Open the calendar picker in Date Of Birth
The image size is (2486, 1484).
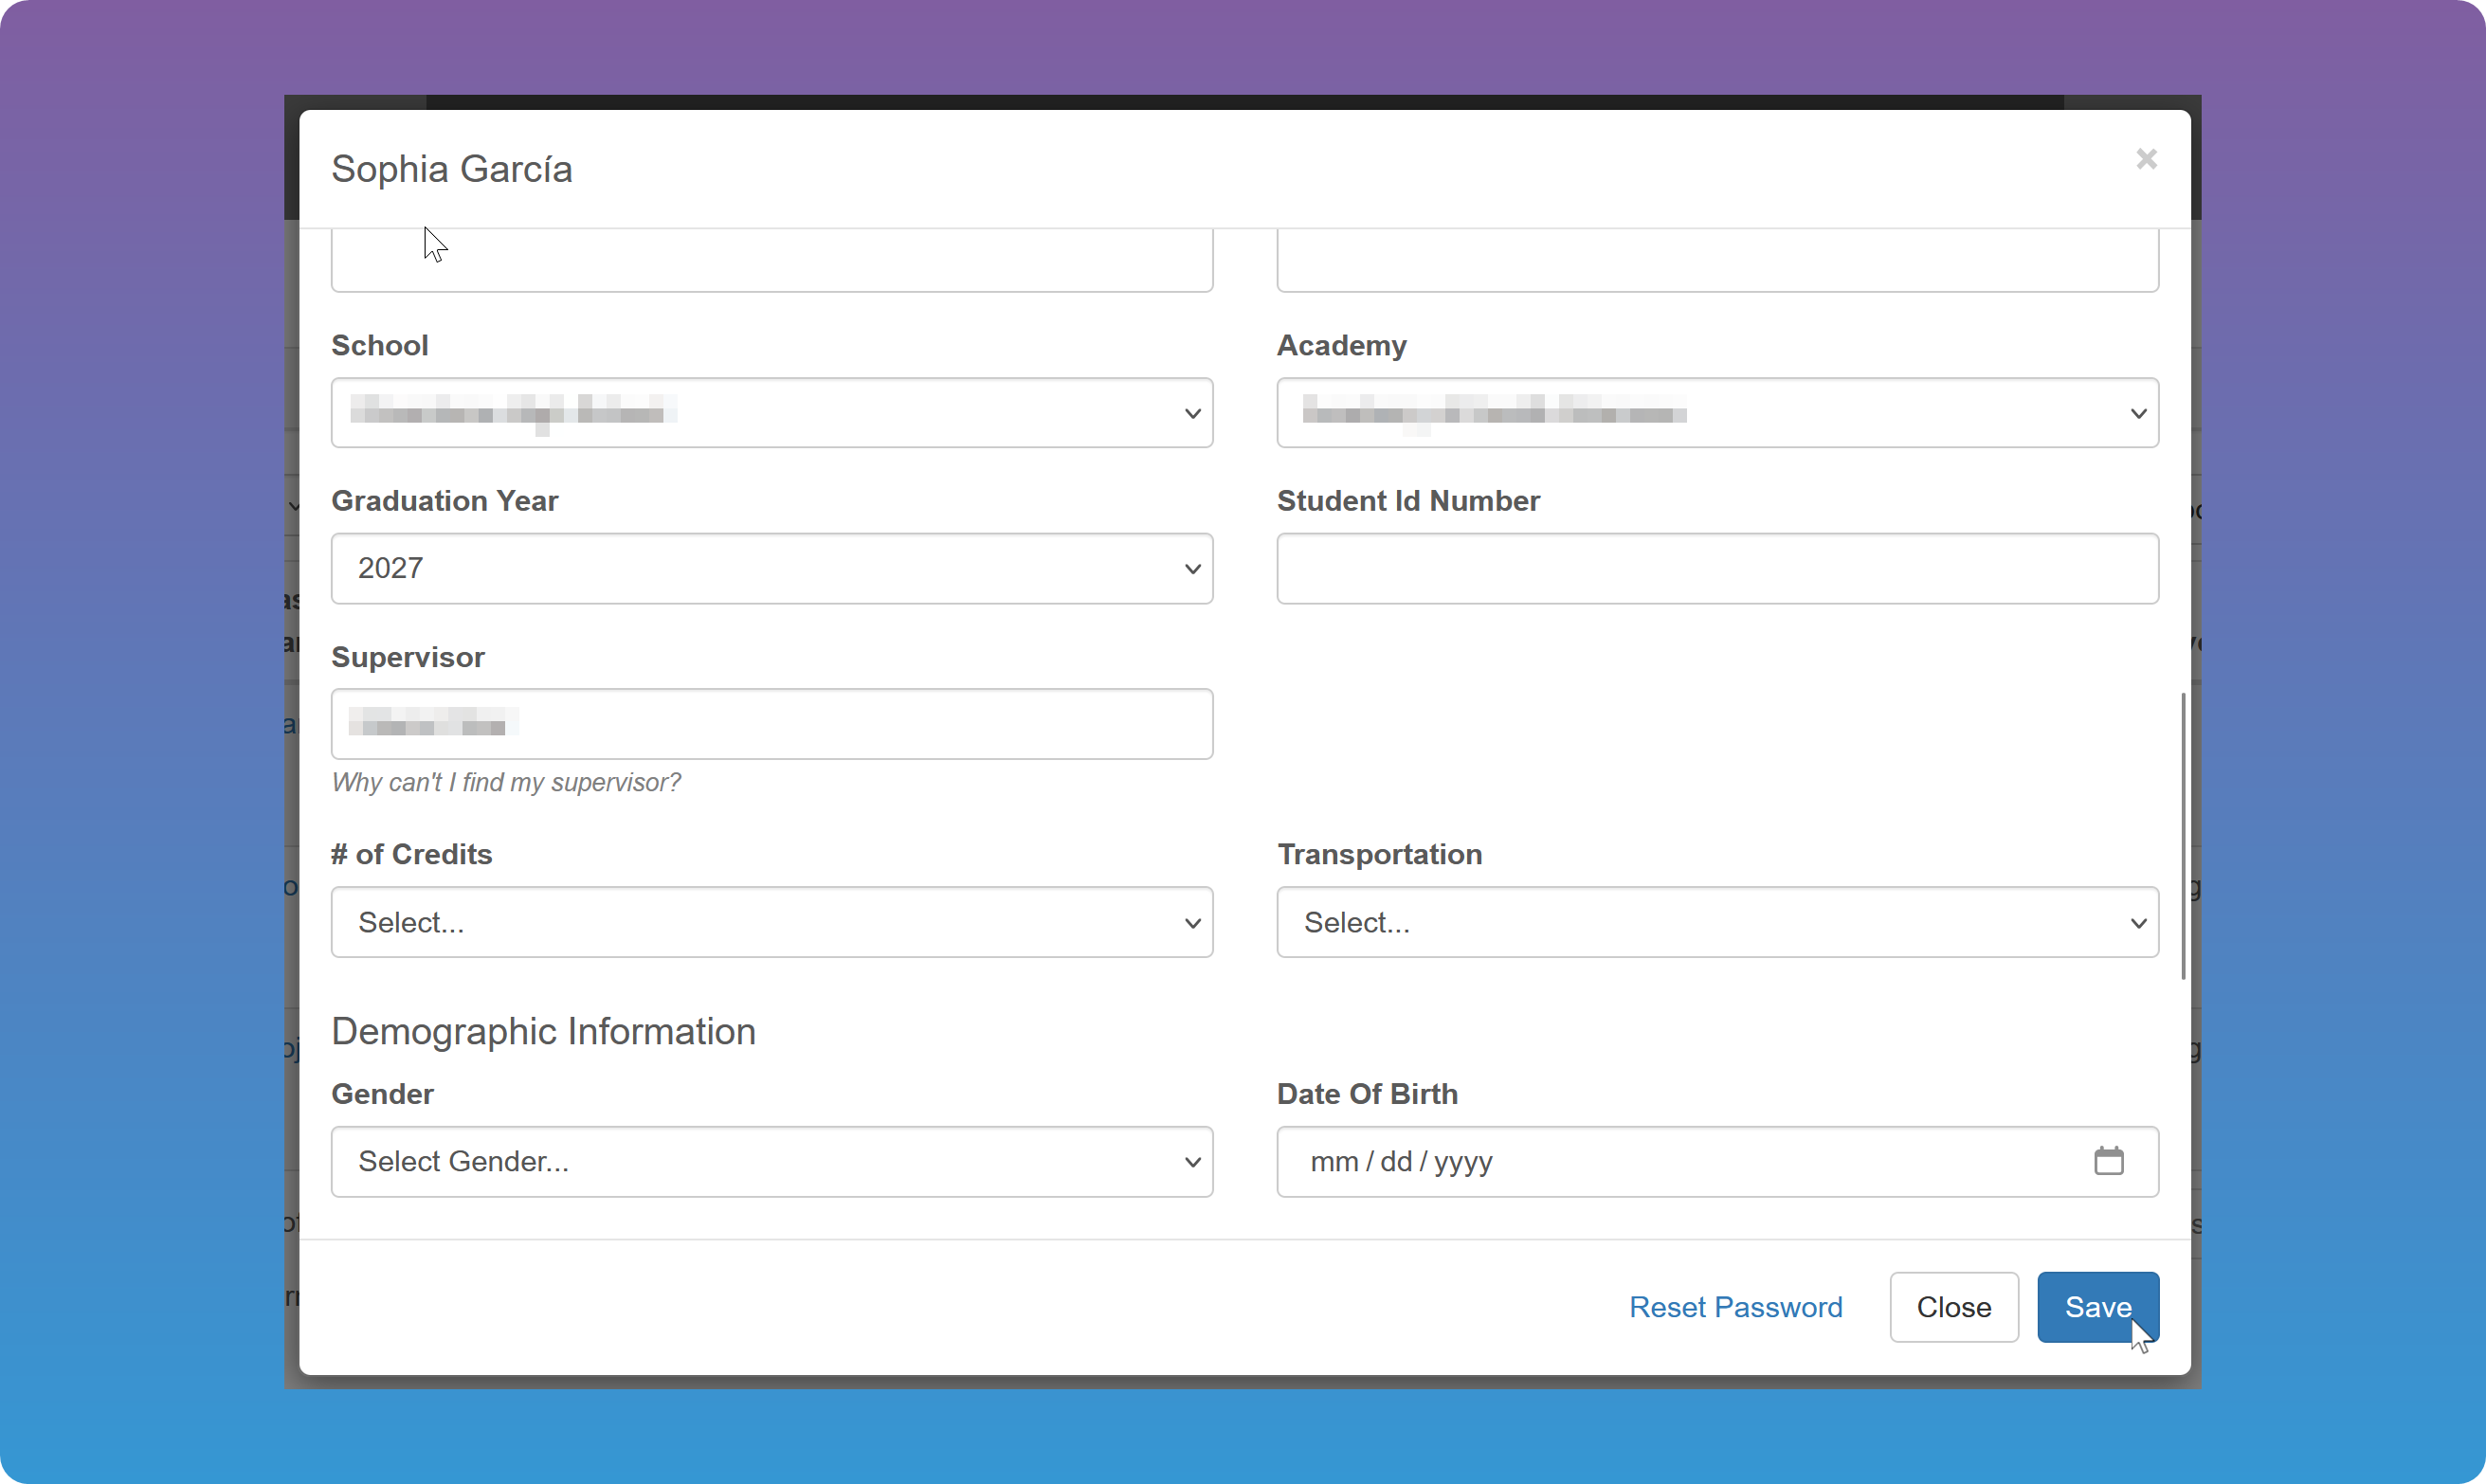pos(2108,1161)
